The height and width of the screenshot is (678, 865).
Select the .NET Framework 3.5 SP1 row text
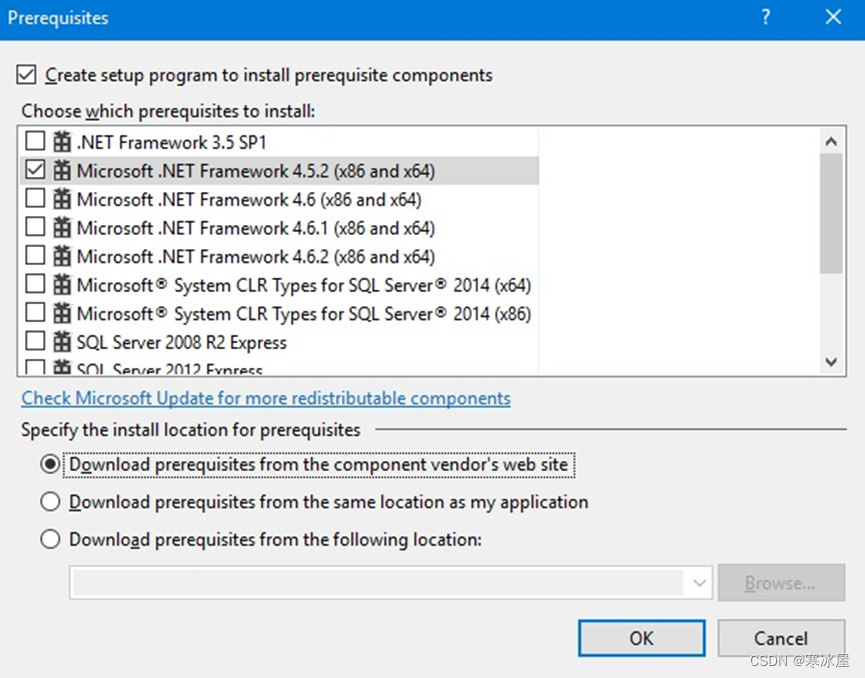point(172,142)
